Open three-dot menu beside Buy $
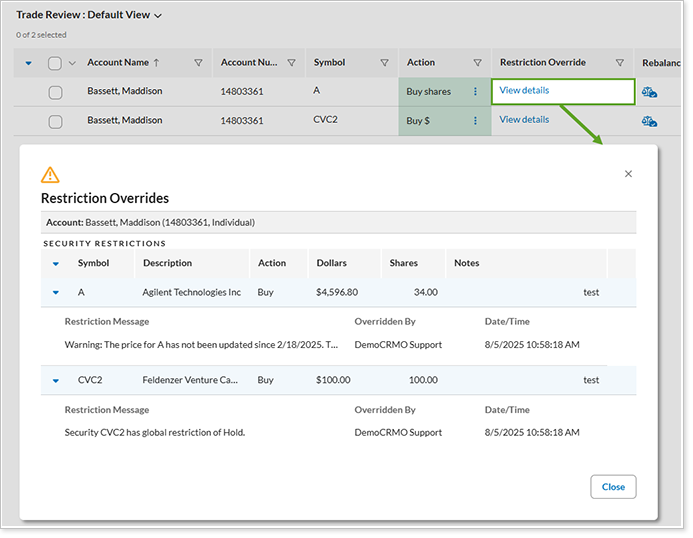This screenshot has height=538, width=693. click(x=475, y=120)
